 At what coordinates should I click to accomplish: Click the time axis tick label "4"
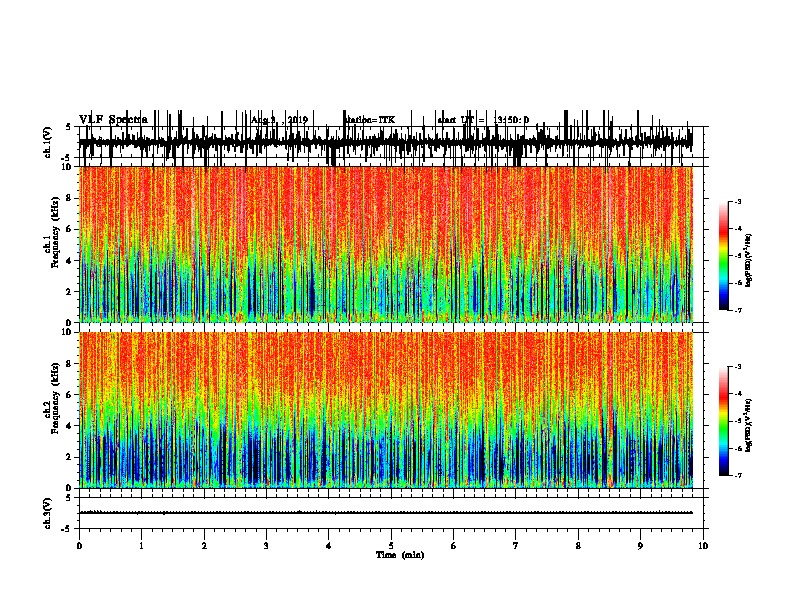(328, 546)
